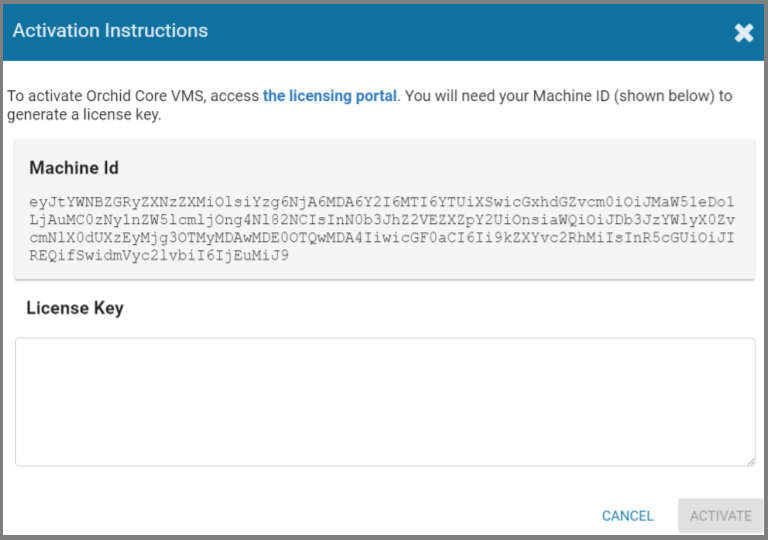This screenshot has height=540, width=768.
Task: Click the machine ID line starting with eyJtYWNB
Action: (383, 201)
